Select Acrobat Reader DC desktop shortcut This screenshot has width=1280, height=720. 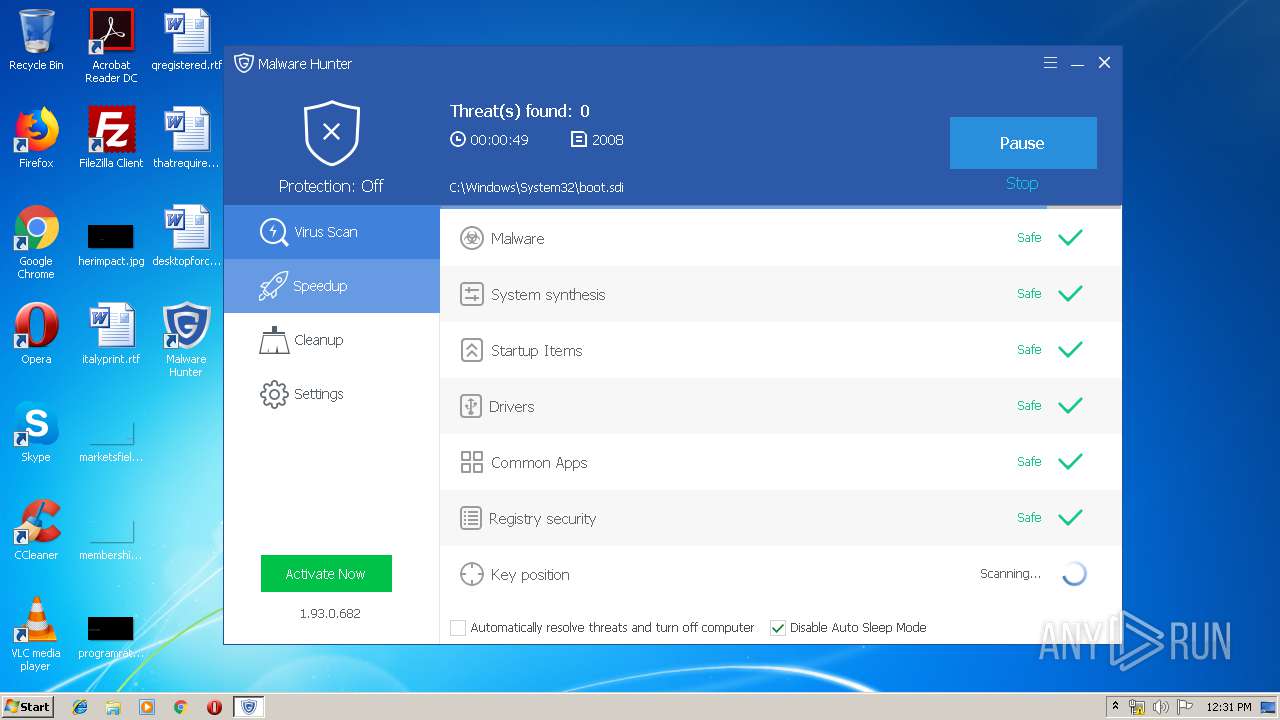pyautogui.click(x=111, y=46)
